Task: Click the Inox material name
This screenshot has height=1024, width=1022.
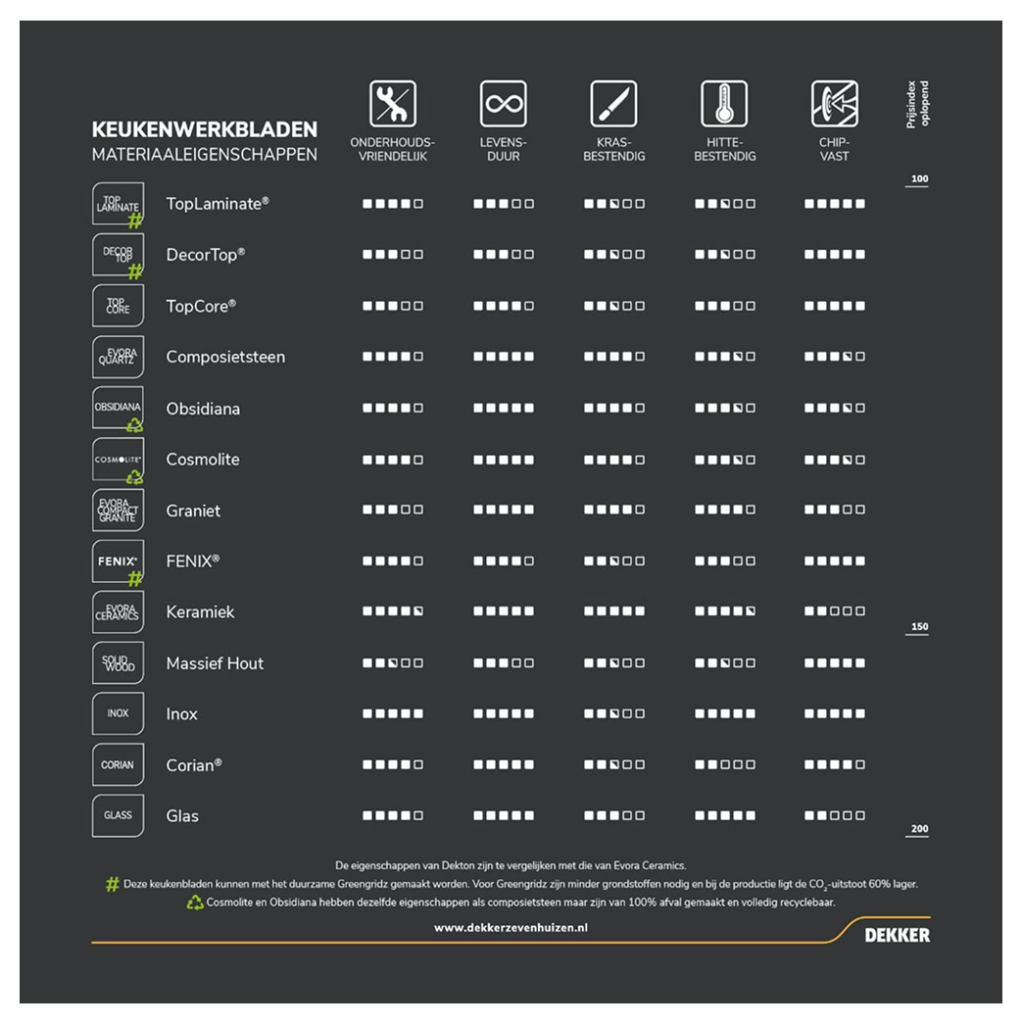Action: point(182,714)
